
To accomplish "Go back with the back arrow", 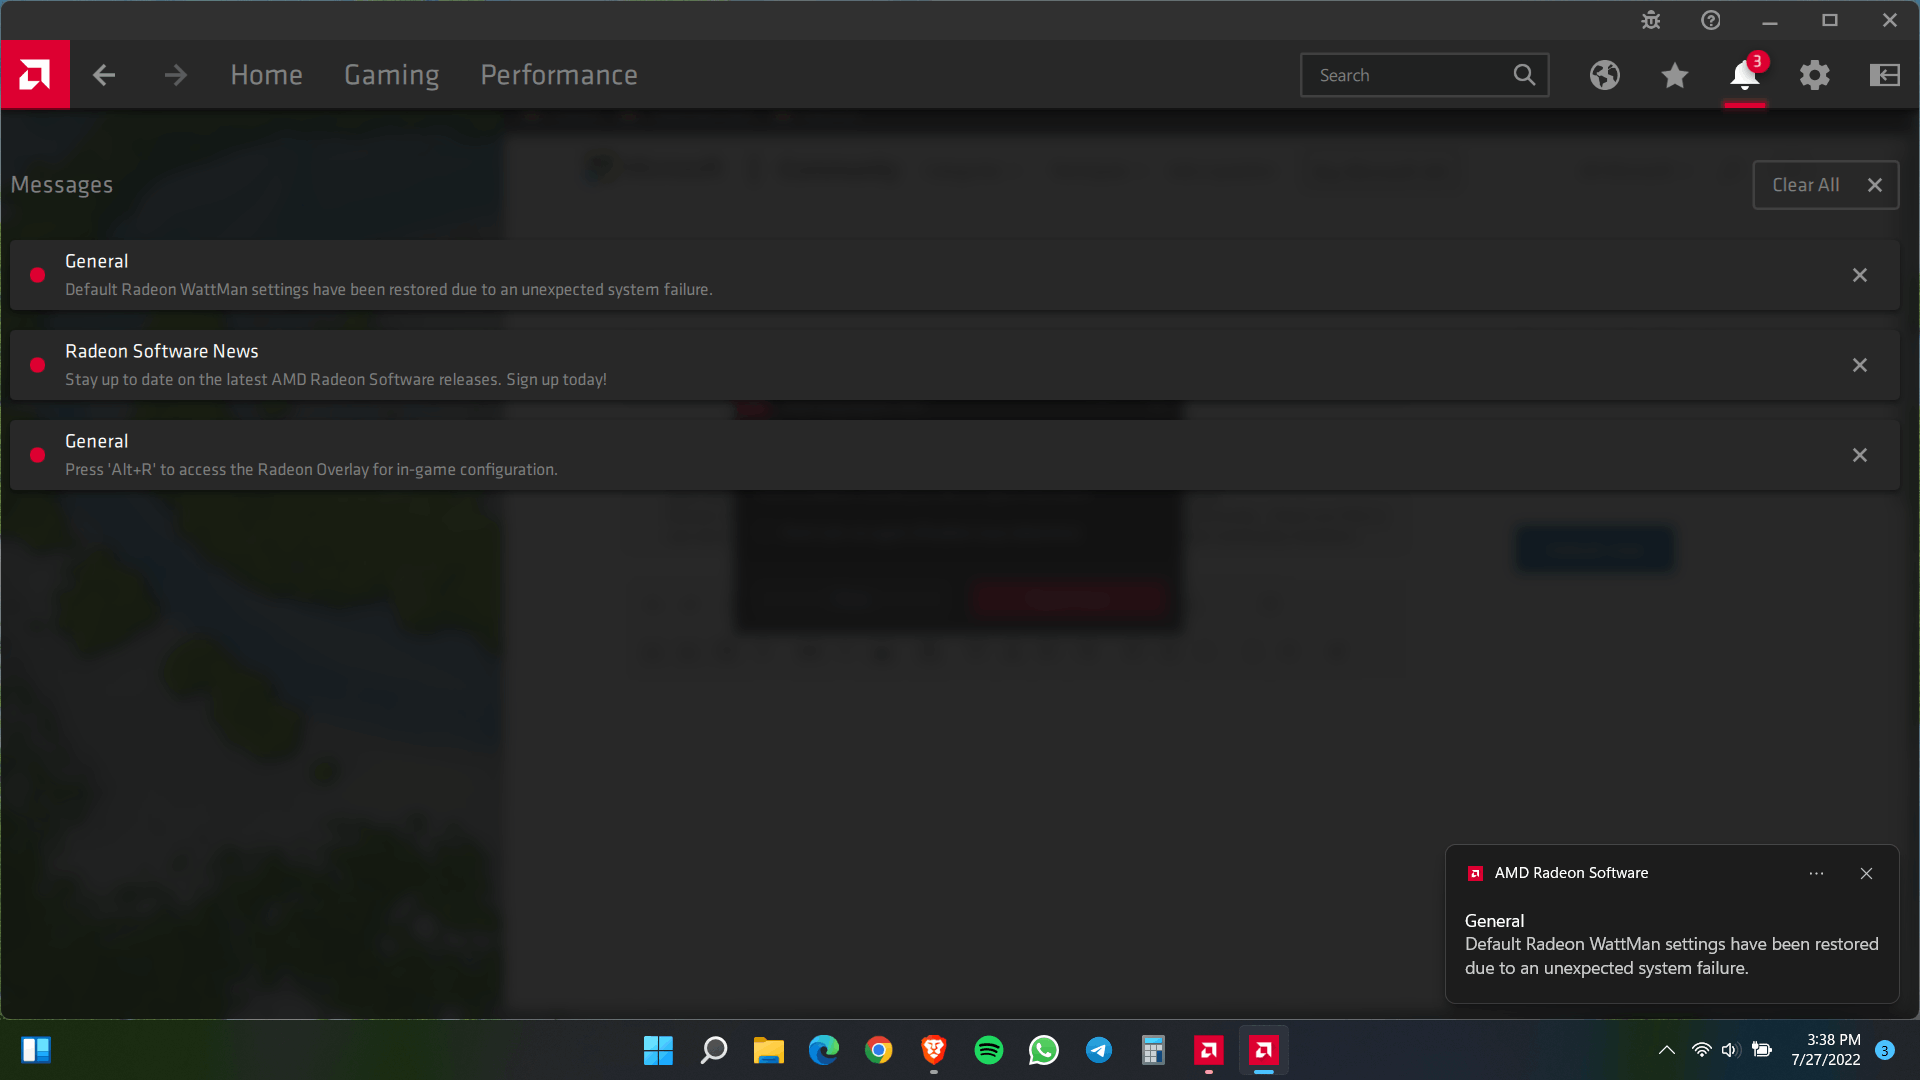I will 104,75.
